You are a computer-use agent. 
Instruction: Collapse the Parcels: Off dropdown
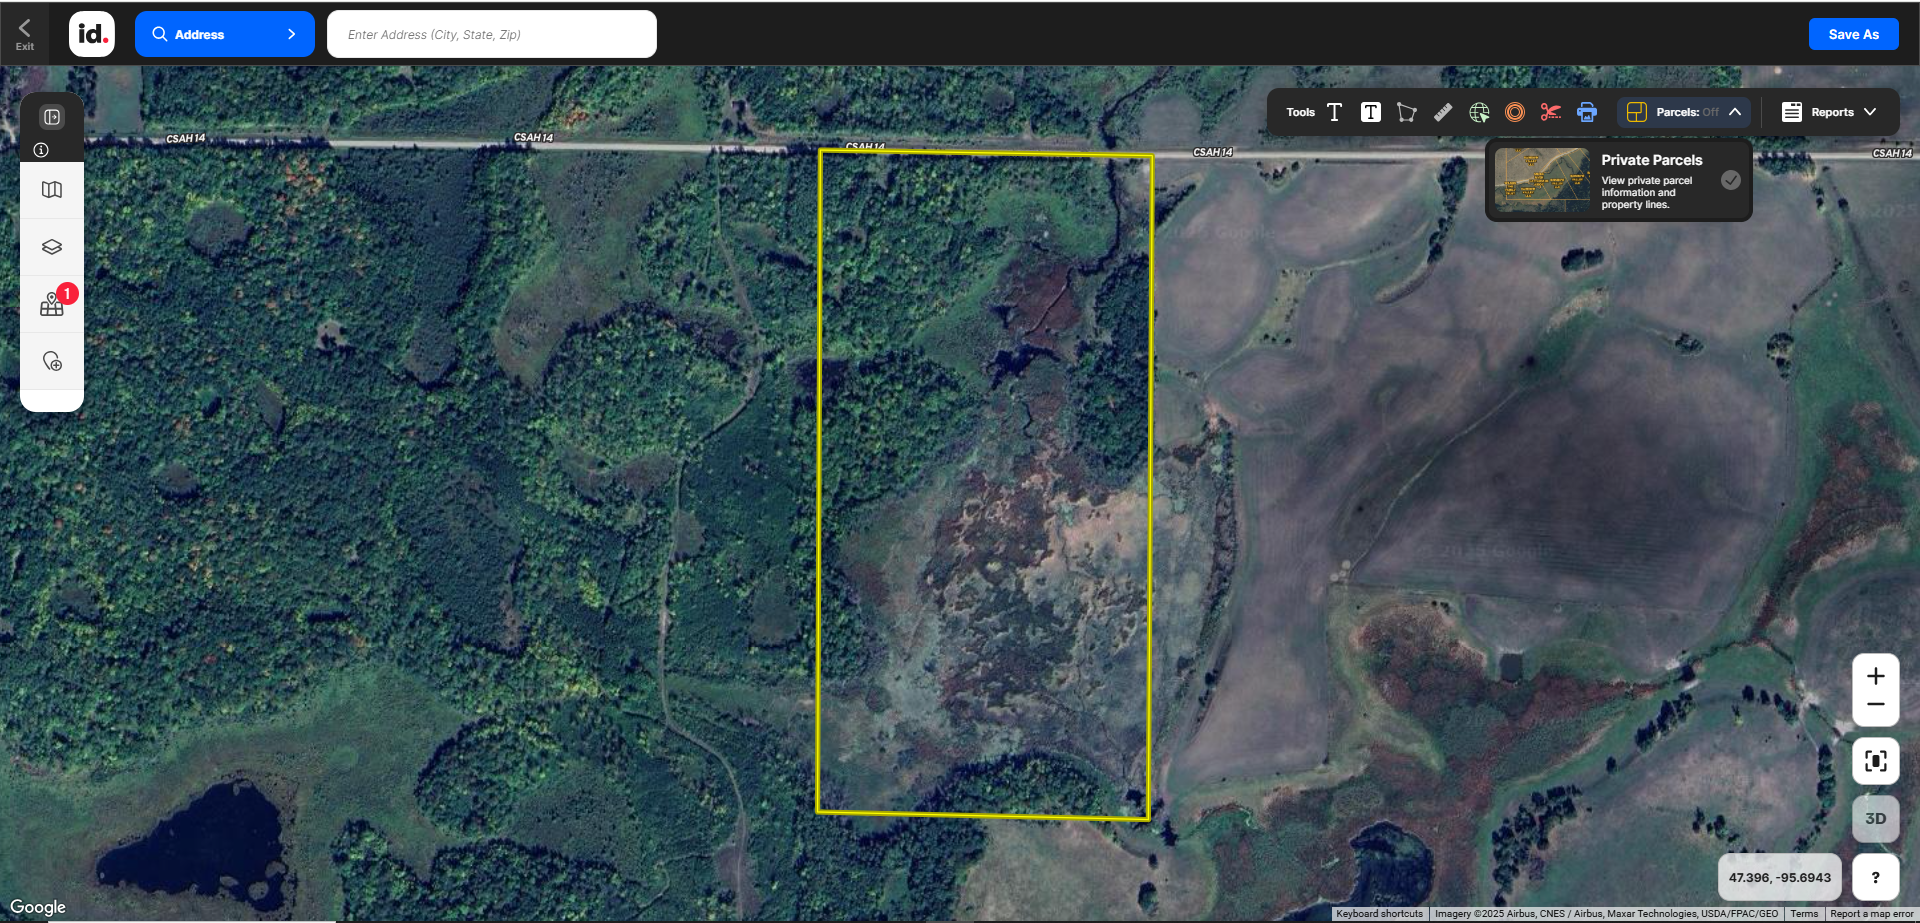click(x=1684, y=112)
